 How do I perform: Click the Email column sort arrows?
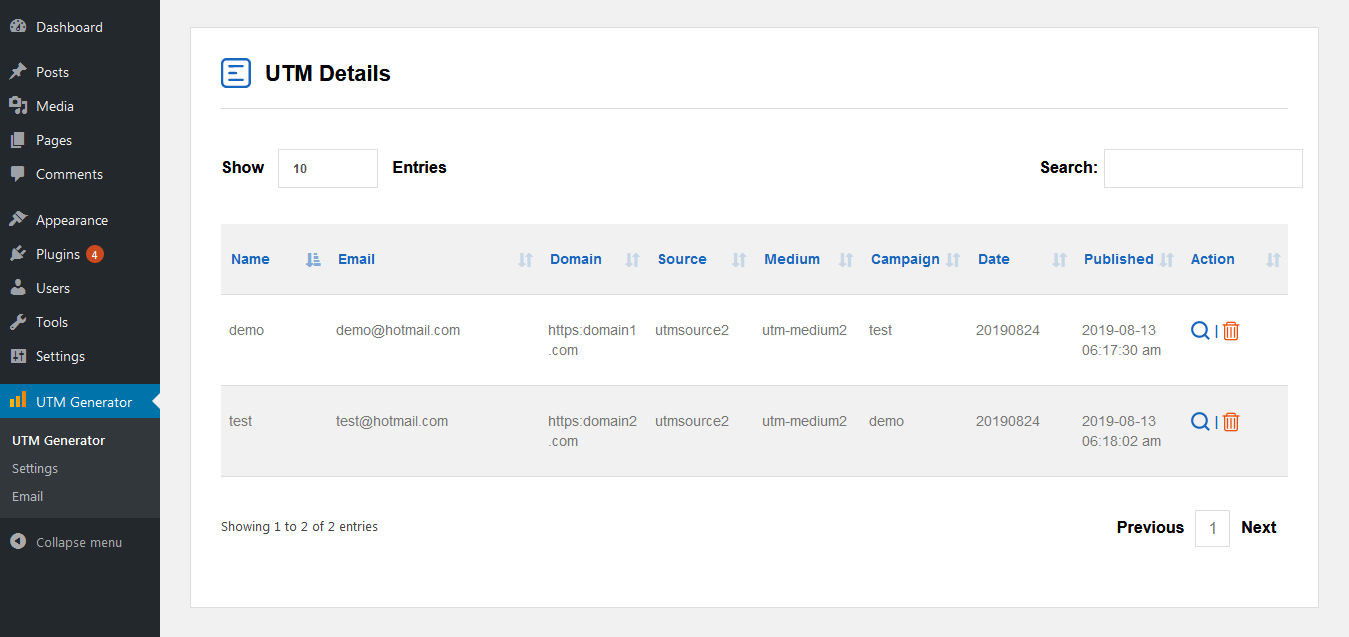526,260
